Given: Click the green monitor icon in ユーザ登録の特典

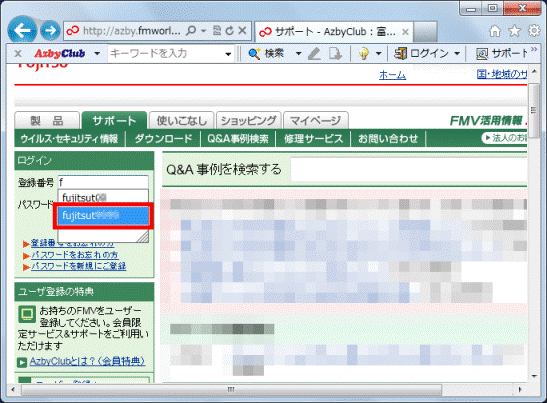Looking at the screenshot, I should [x=27, y=314].
